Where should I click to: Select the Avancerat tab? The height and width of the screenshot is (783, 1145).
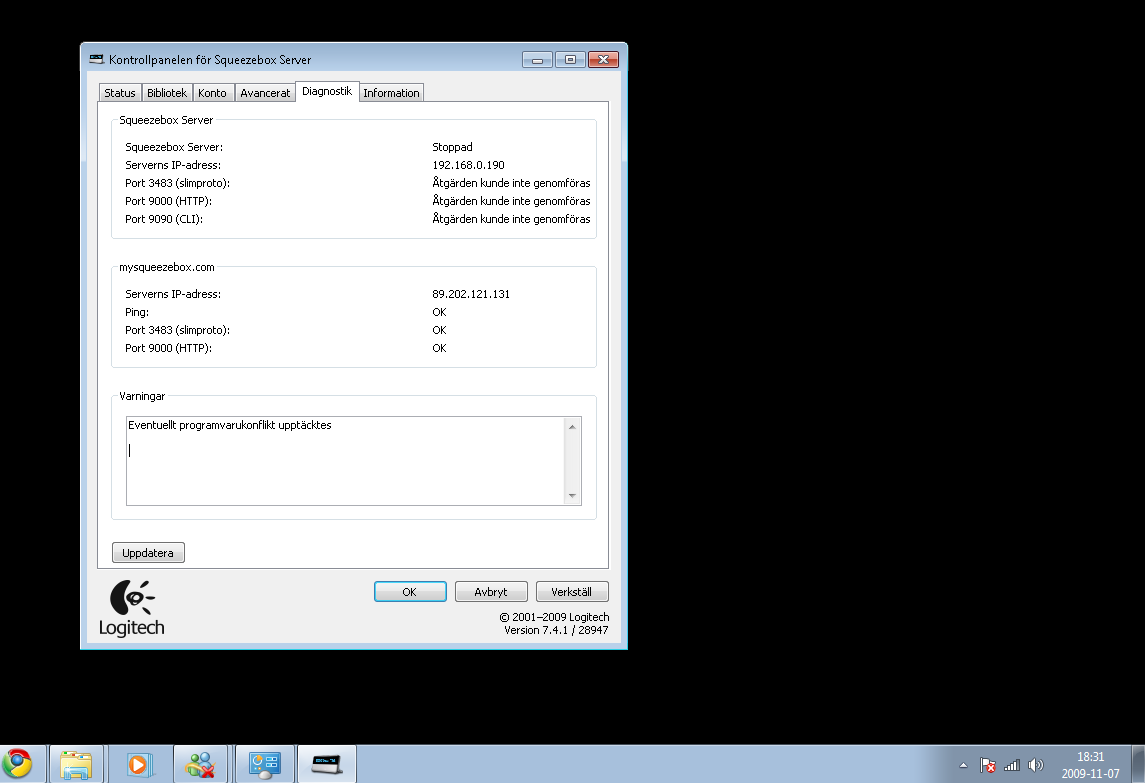pos(265,93)
